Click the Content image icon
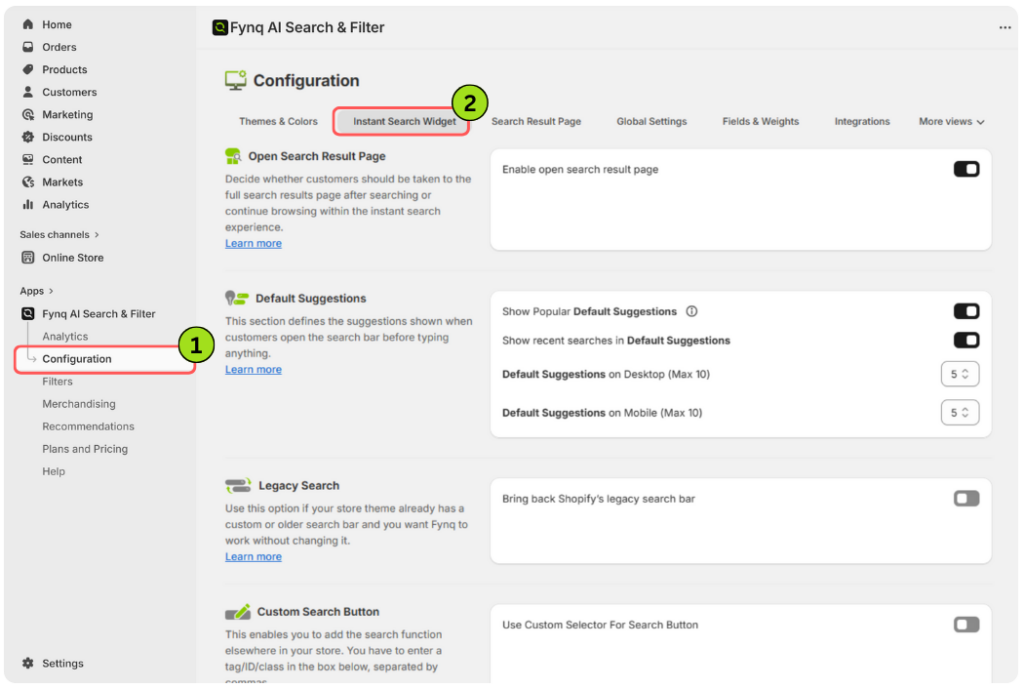 coord(27,159)
